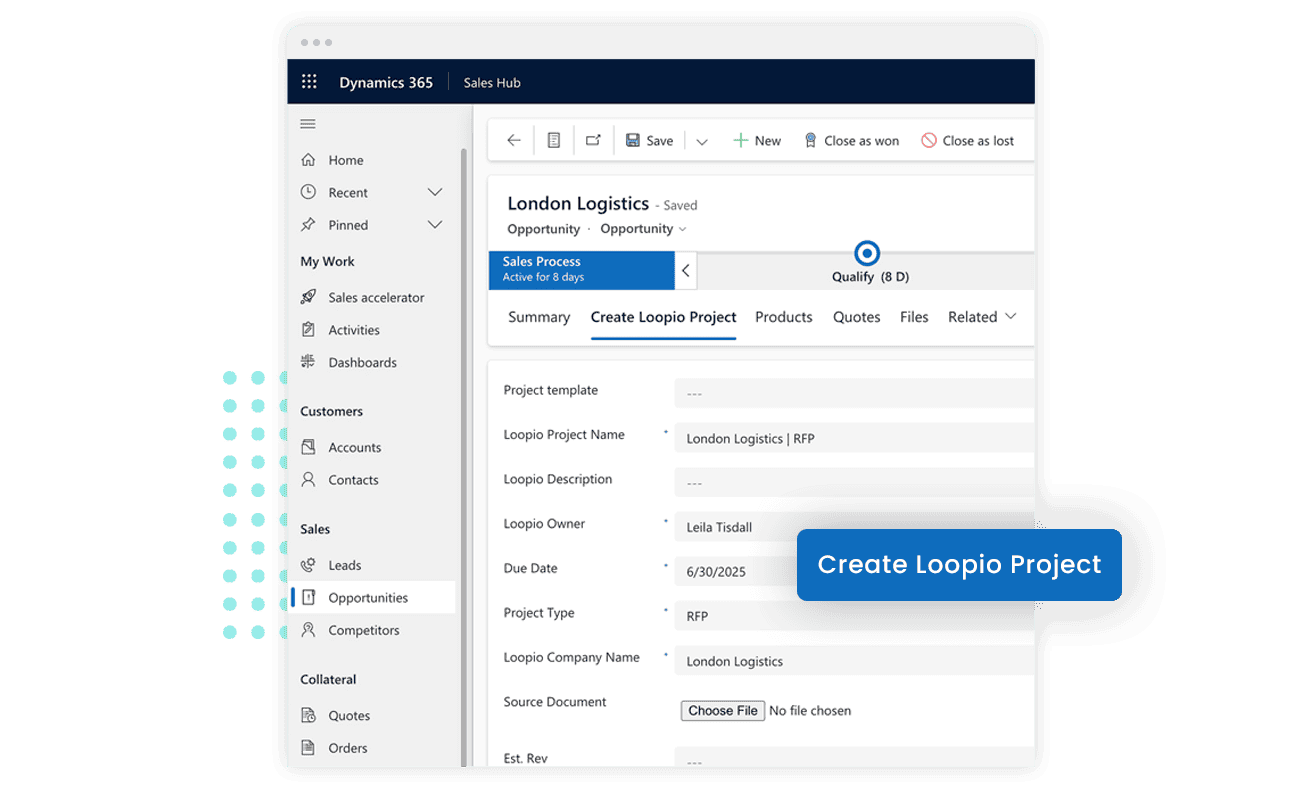Select the Qualify stage marker
1300x800 pixels.
coord(867,253)
